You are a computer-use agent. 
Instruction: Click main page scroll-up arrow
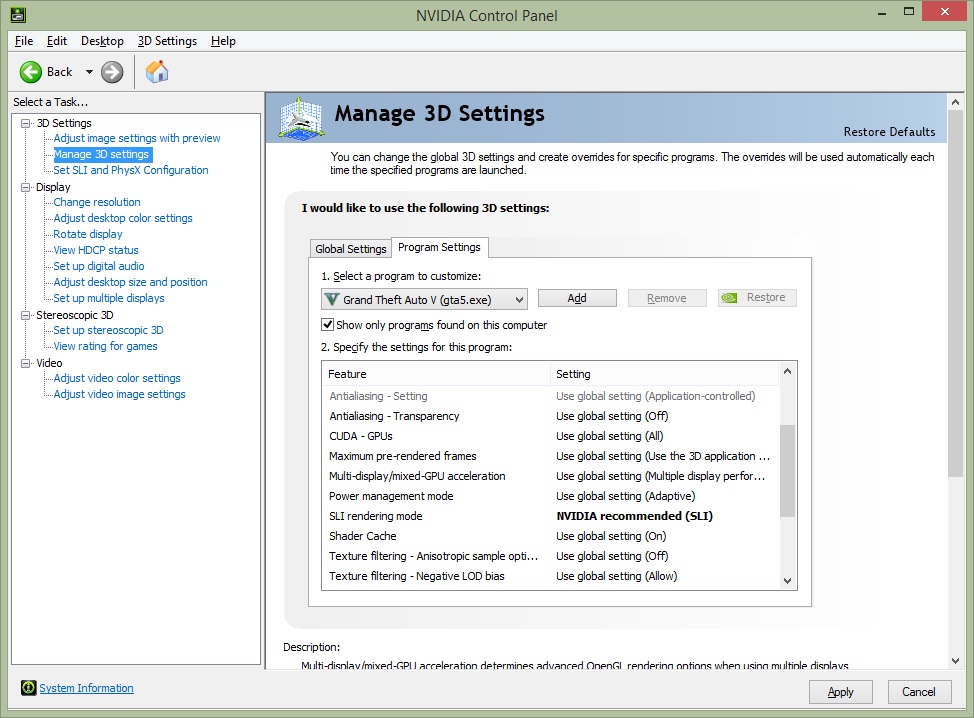coord(955,102)
